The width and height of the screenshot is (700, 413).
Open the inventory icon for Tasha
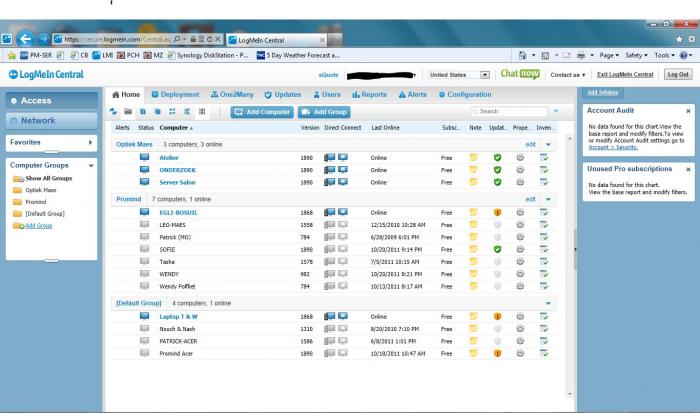tap(544, 262)
